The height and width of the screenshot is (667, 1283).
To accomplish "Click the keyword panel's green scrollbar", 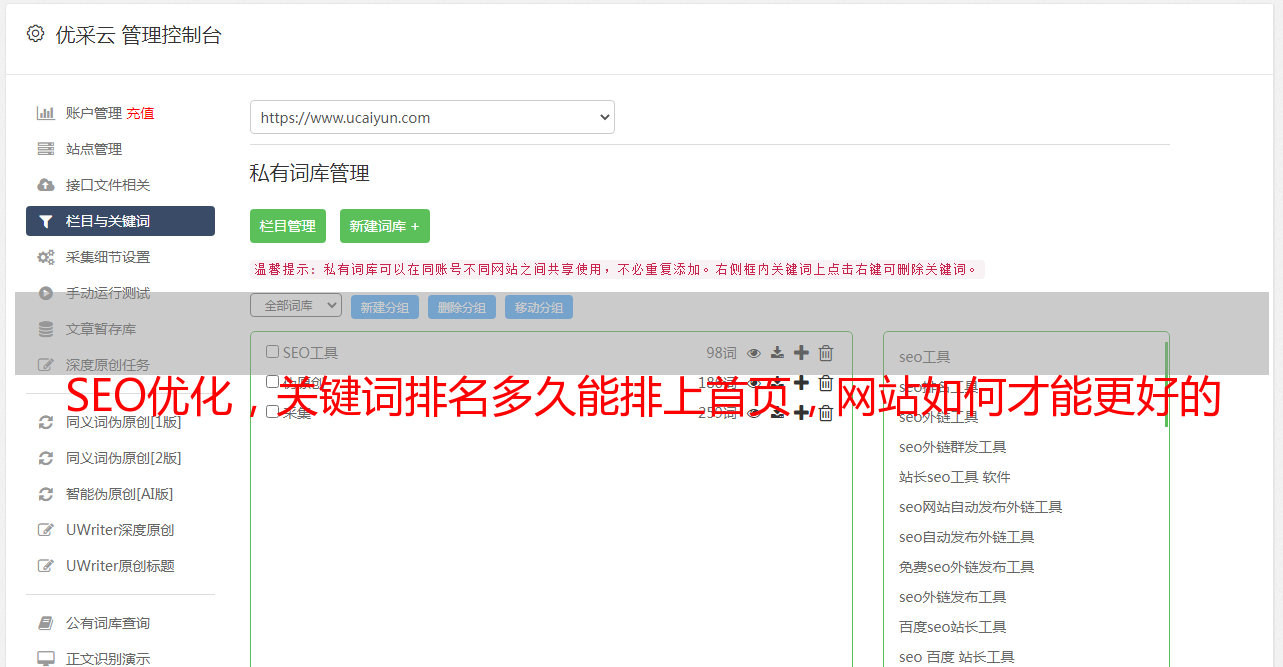I will (x=1166, y=385).
